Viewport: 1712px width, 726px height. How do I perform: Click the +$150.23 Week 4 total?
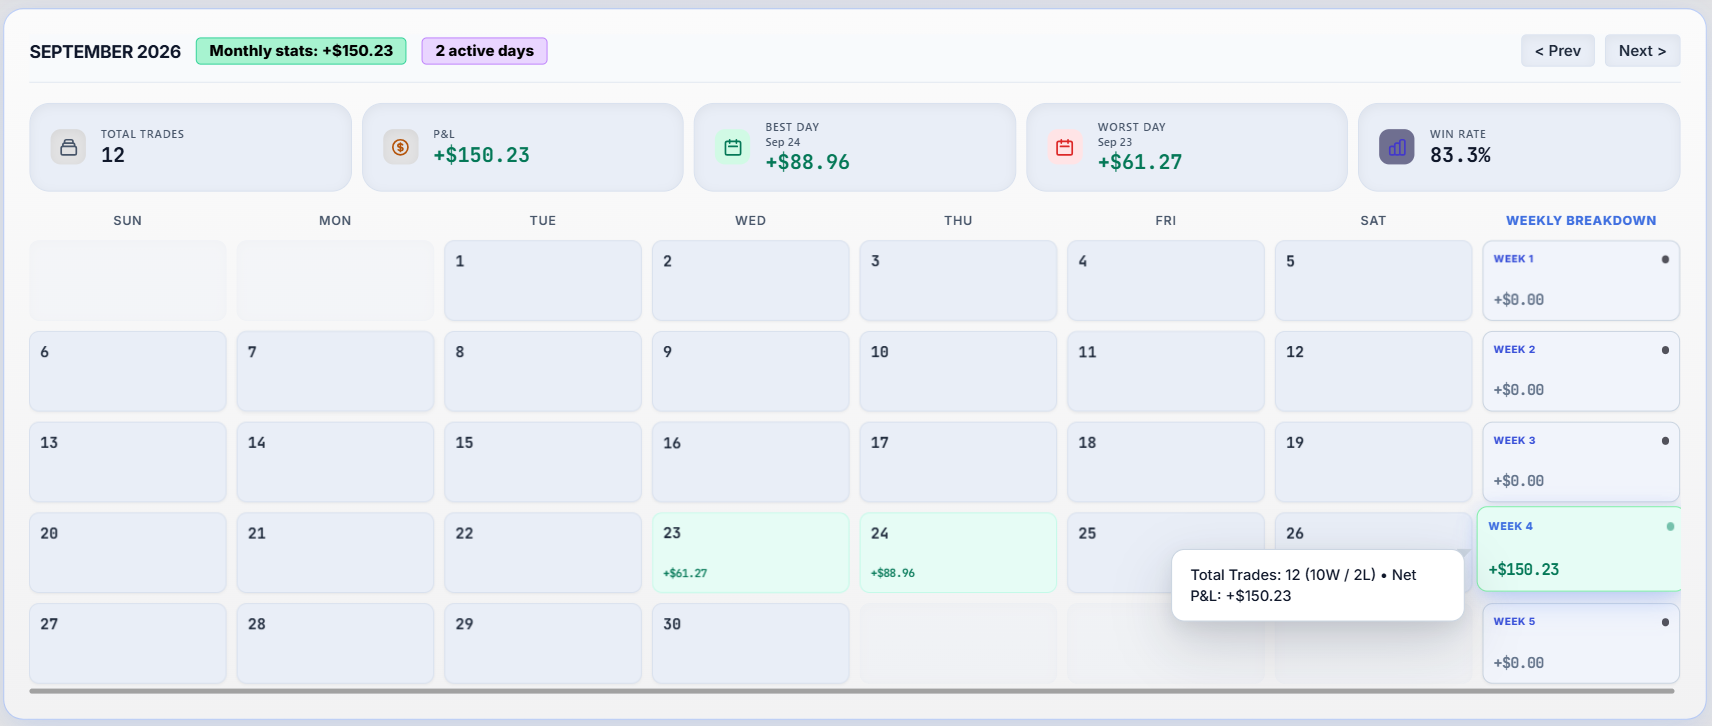pos(1524,569)
